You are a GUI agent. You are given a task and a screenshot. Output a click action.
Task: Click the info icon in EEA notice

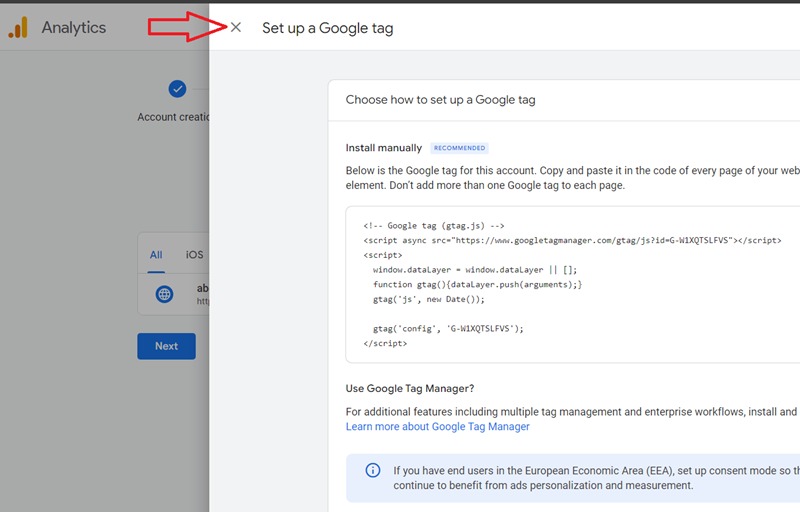373,470
